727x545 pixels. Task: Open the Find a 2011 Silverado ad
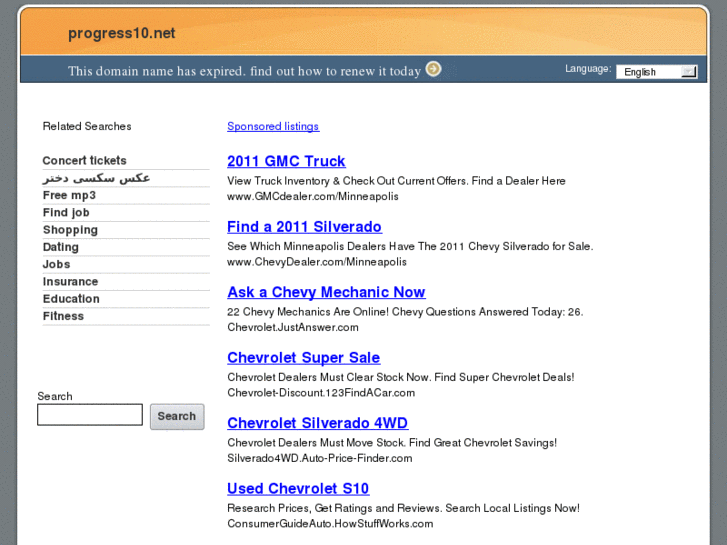point(304,226)
